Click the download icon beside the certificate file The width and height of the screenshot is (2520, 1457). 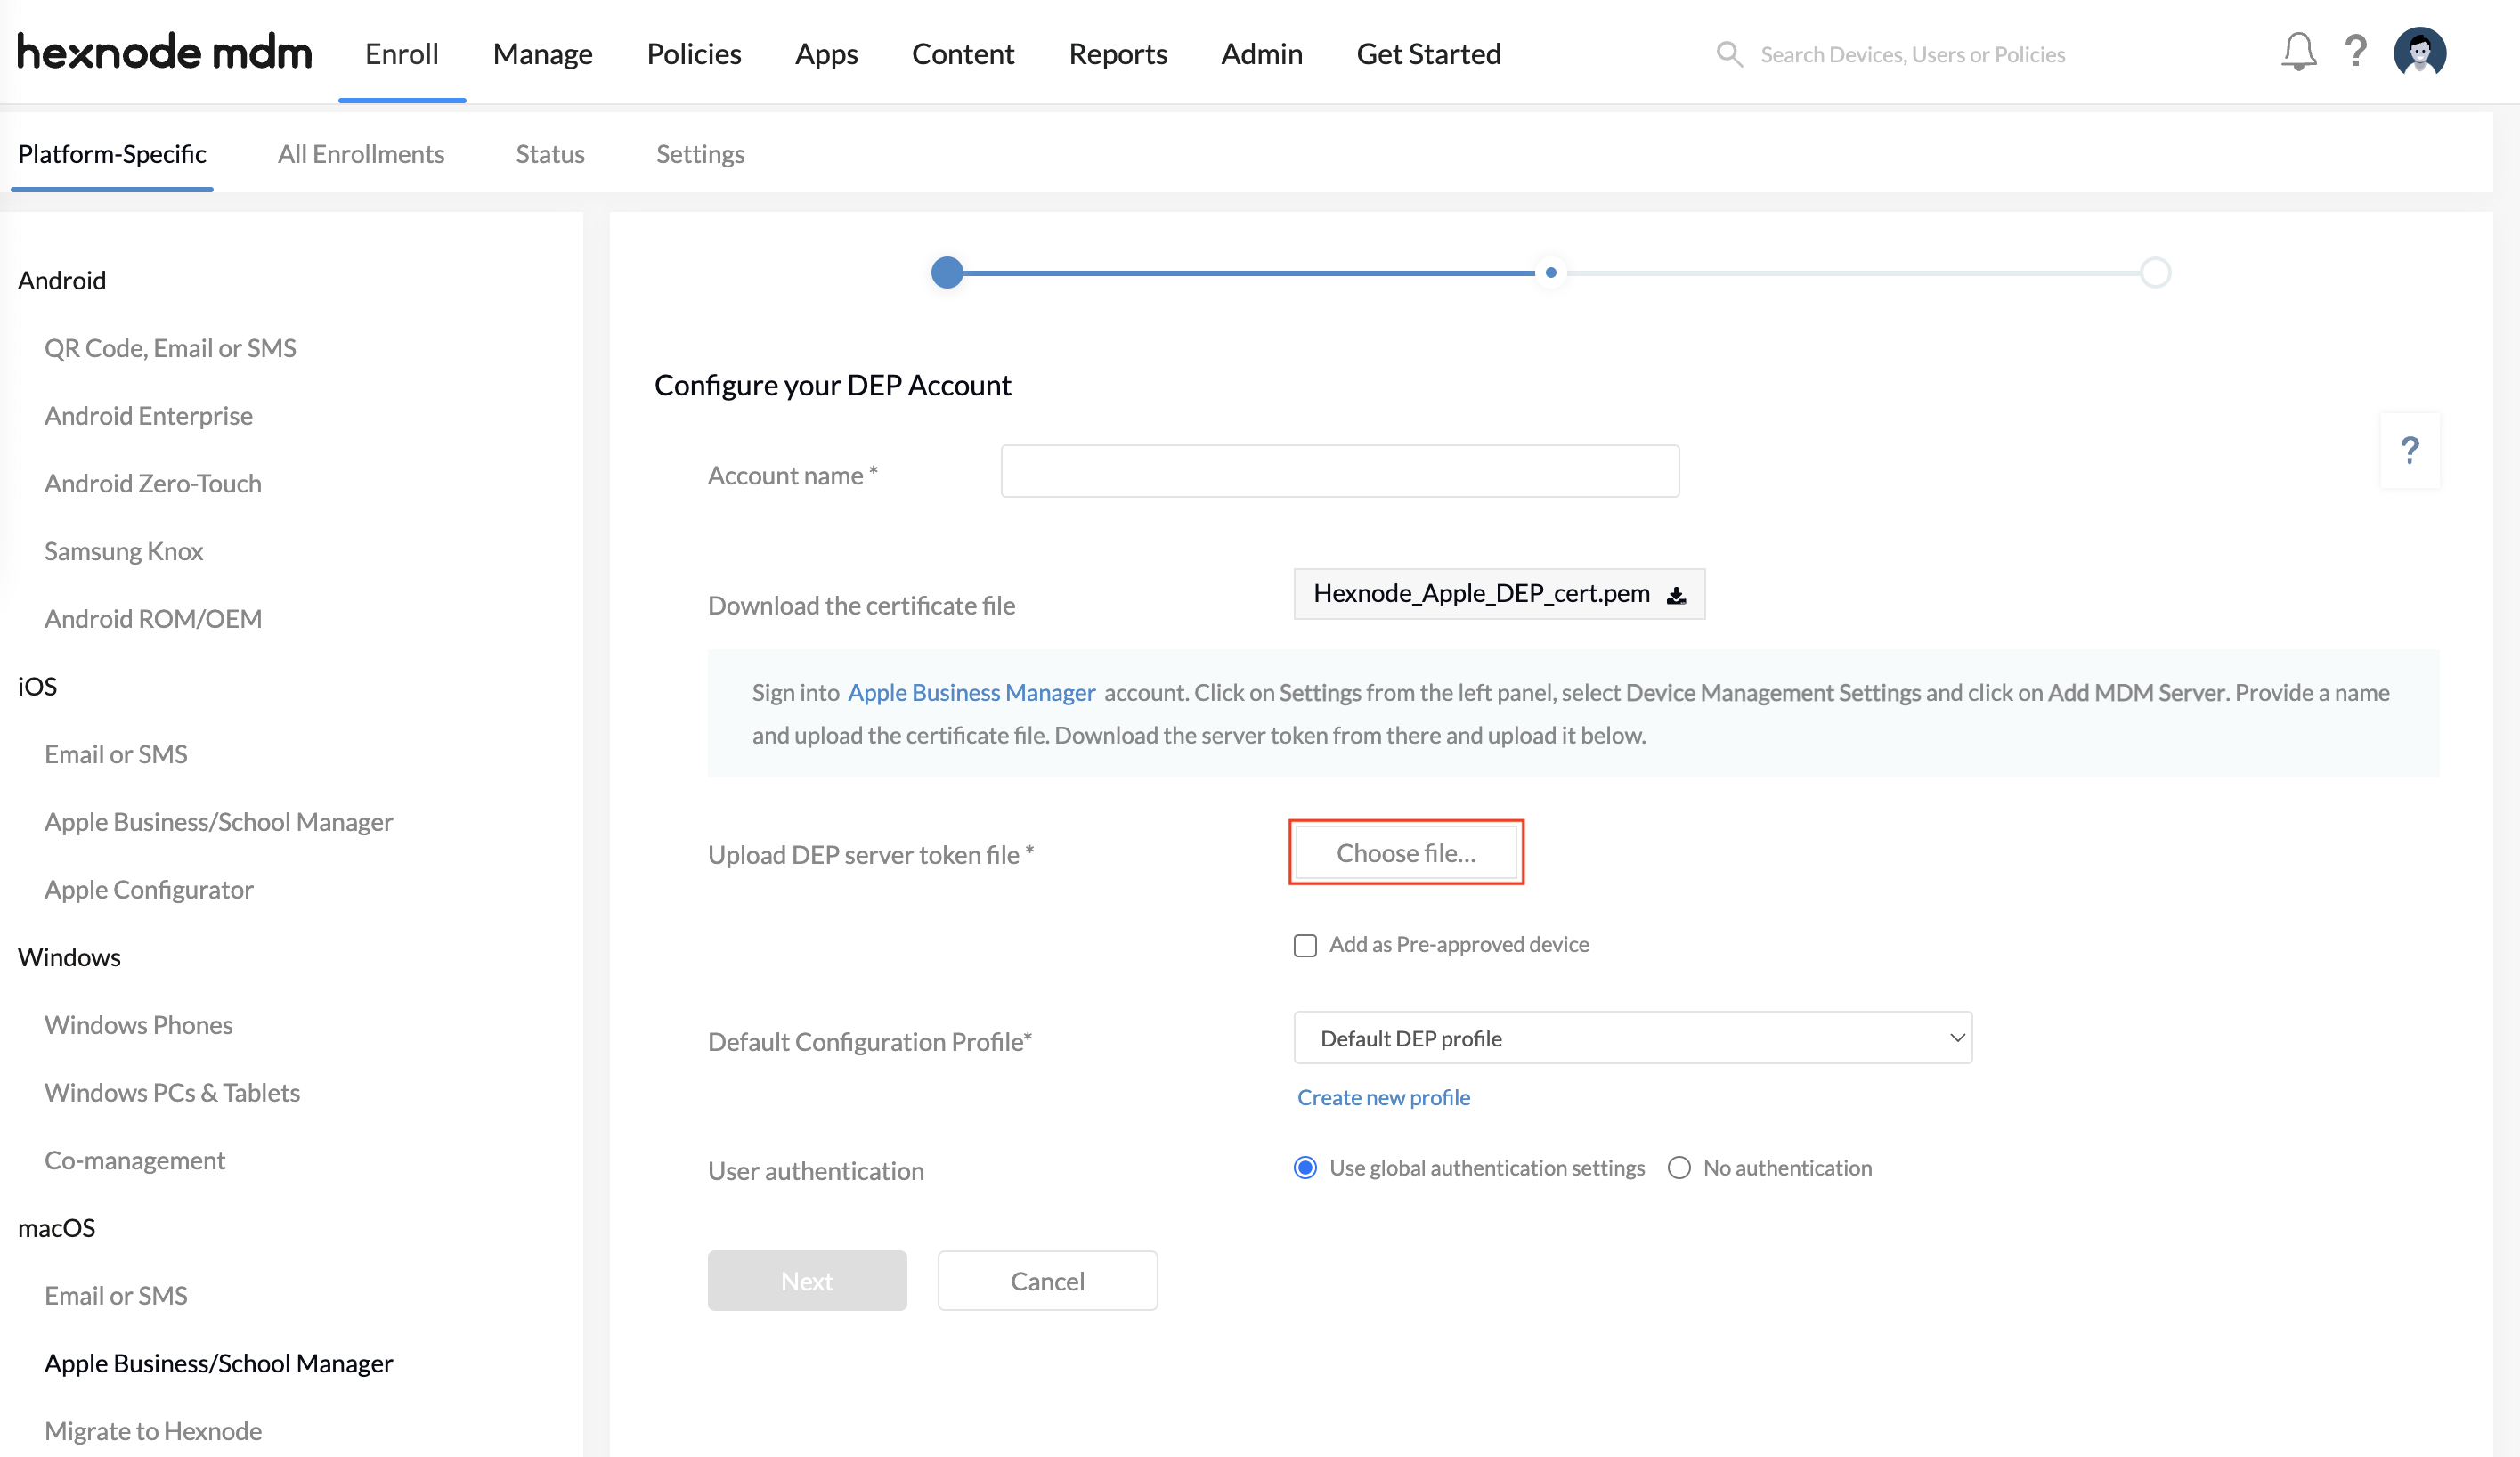point(1676,595)
